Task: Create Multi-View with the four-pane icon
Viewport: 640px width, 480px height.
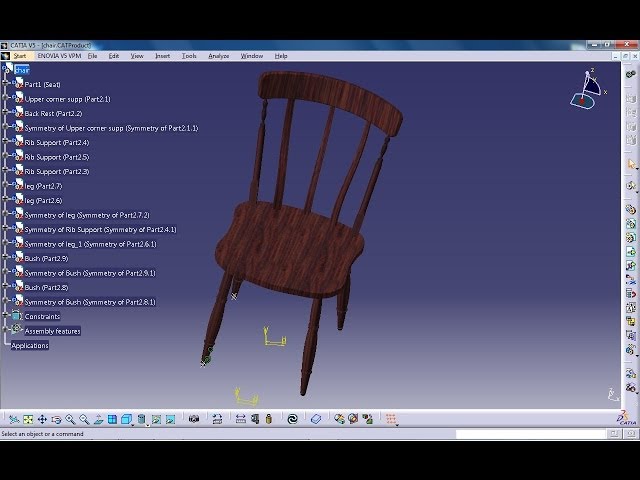Action: pyautogui.click(x=112, y=419)
